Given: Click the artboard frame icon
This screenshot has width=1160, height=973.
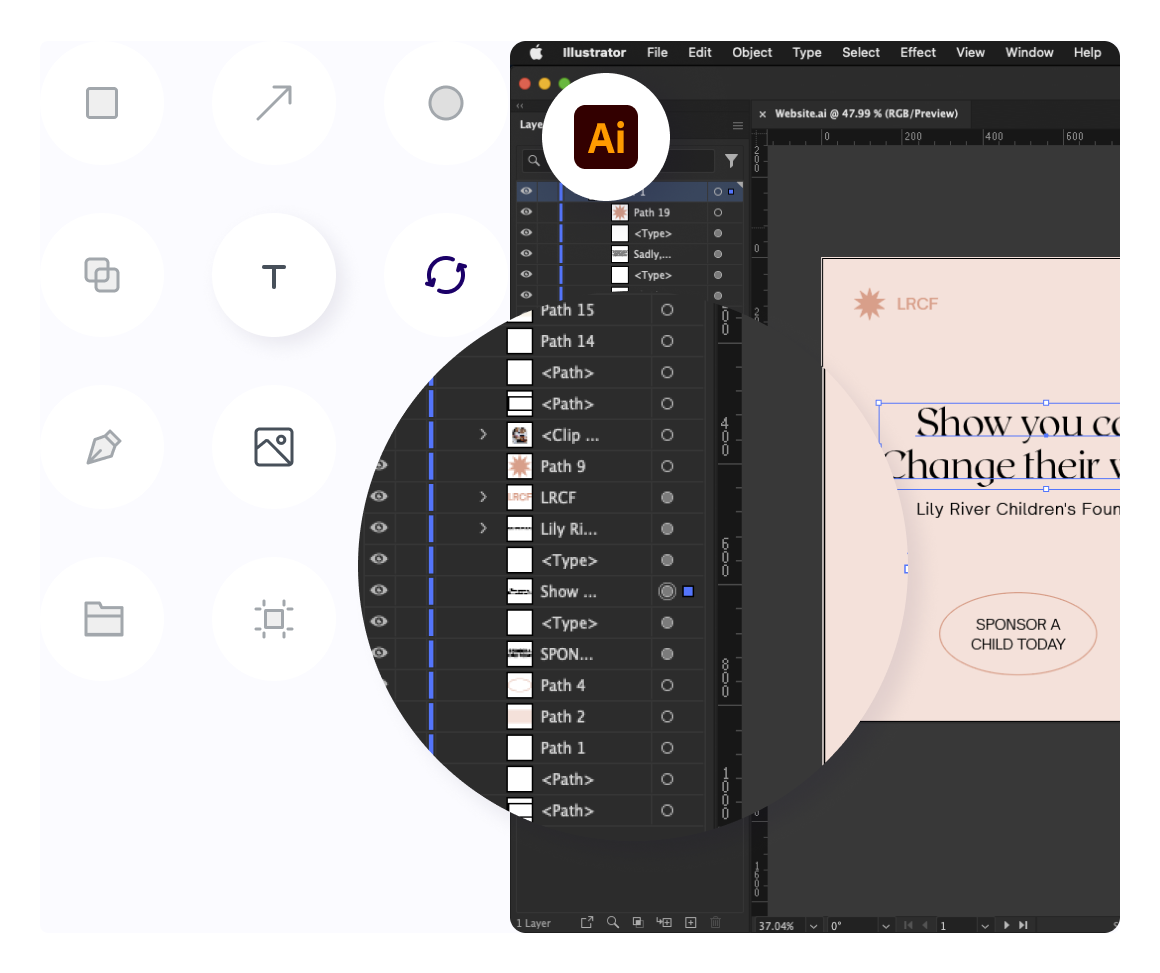Looking at the screenshot, I should pyautogui.click(x=273, y=619).
